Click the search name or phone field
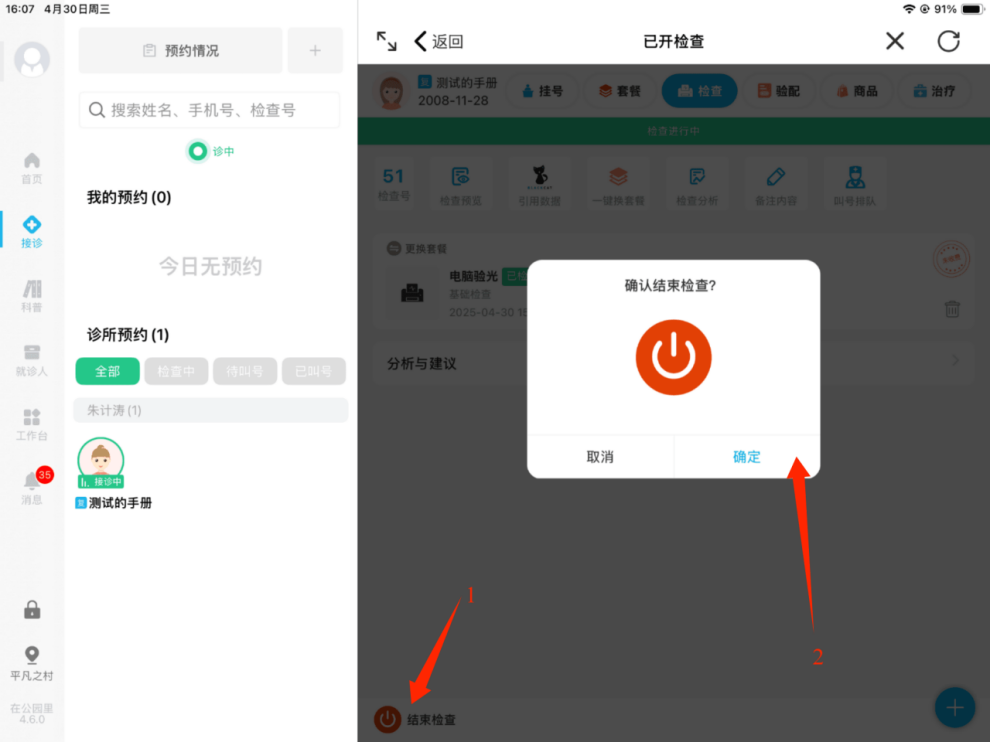 (209, 110)
